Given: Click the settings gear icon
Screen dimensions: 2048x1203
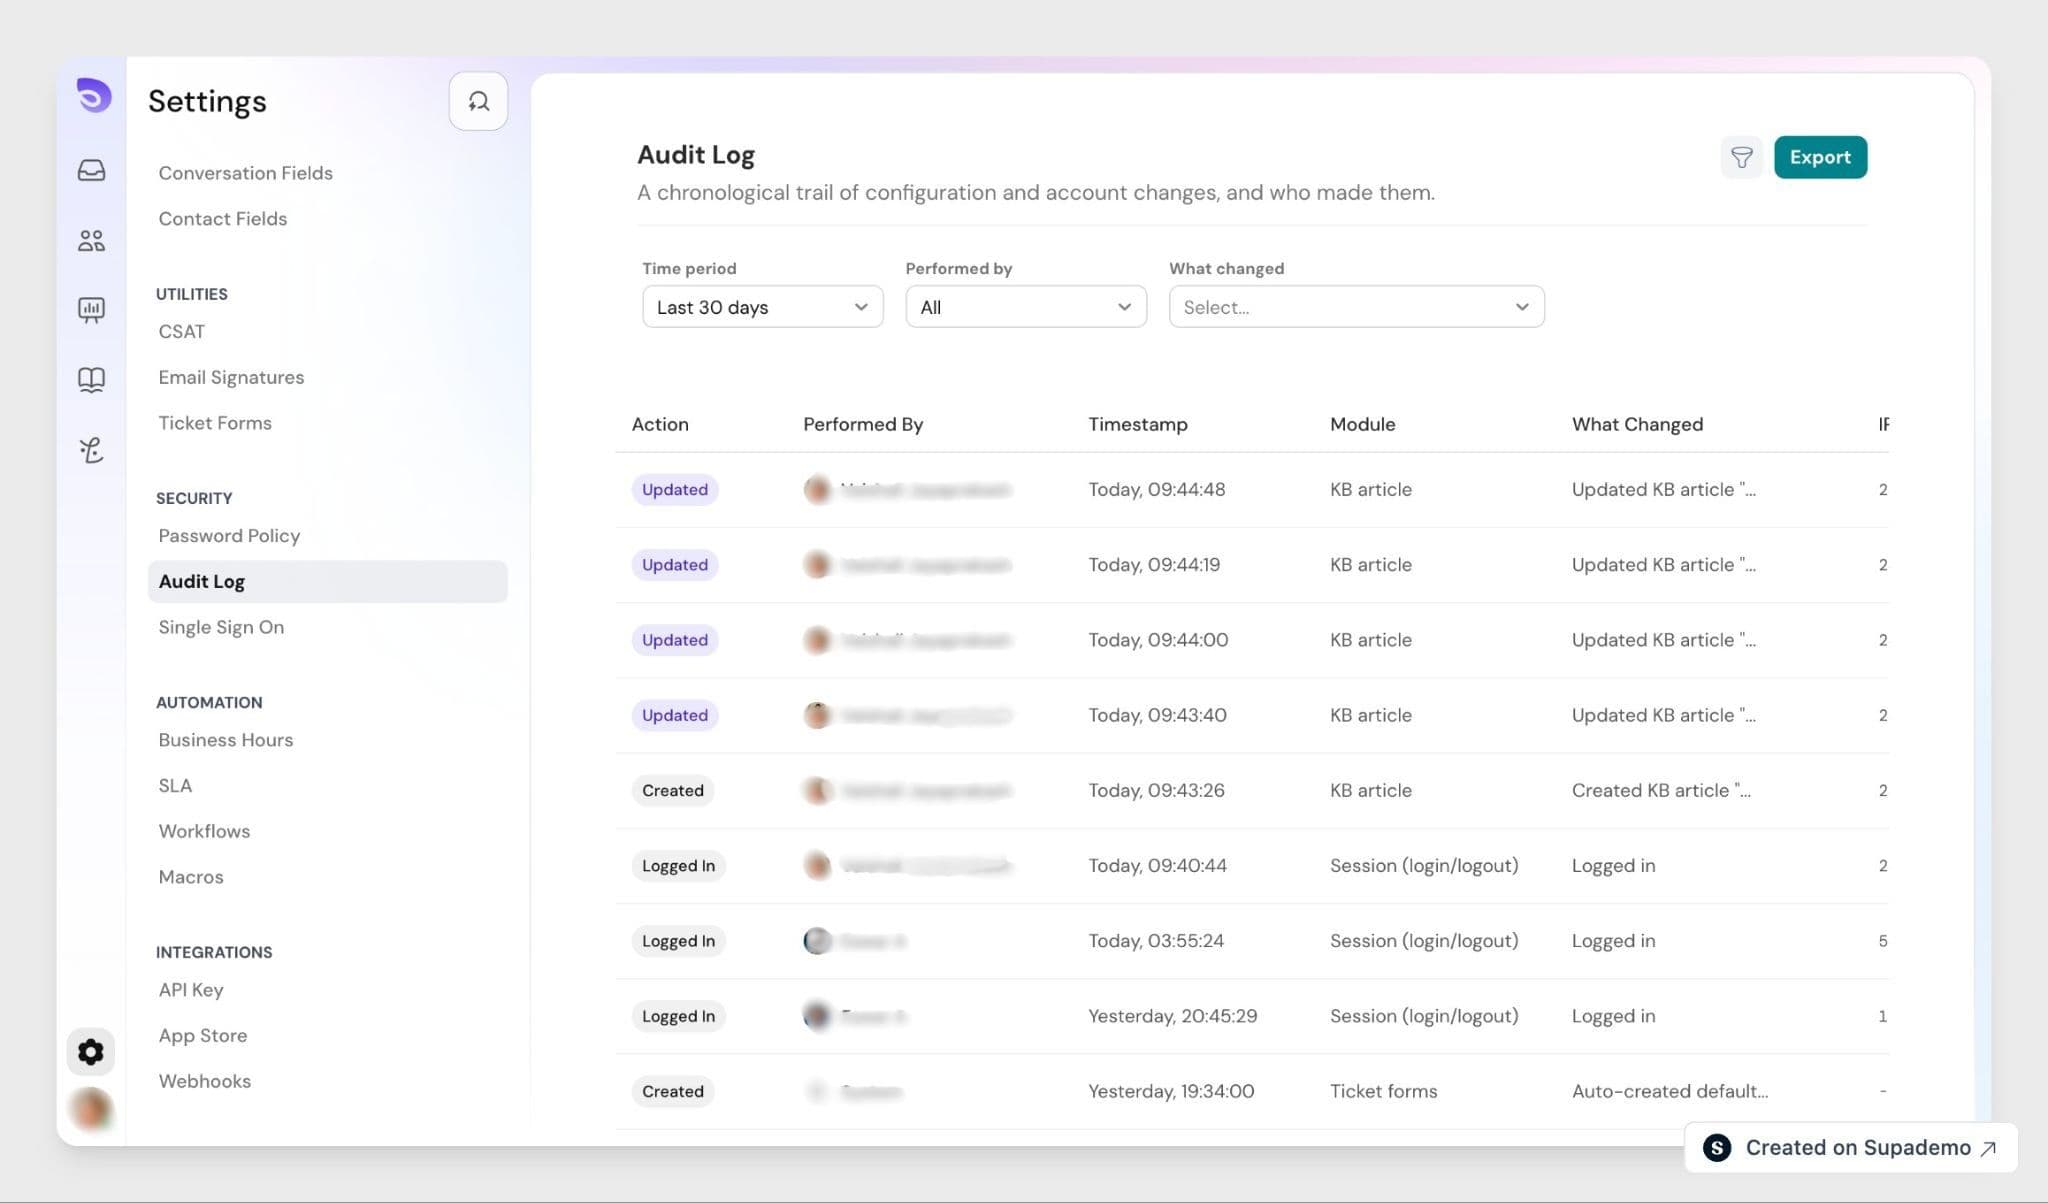Looking at the screenshot, I should point(91,1051).
